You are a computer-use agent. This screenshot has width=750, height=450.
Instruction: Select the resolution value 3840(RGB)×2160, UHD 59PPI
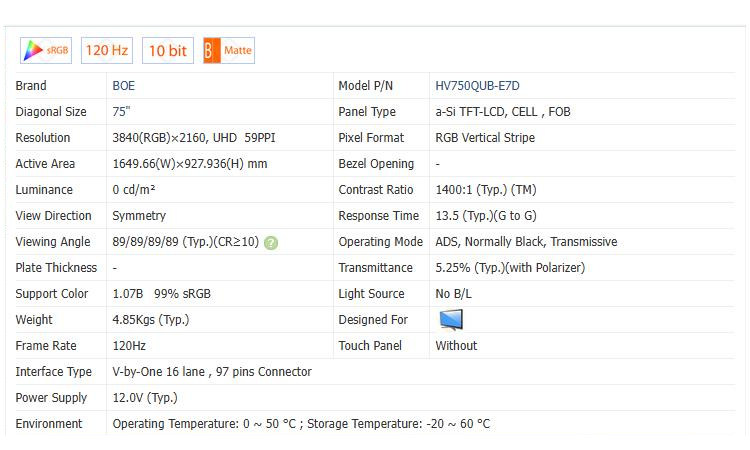(194, 138)
